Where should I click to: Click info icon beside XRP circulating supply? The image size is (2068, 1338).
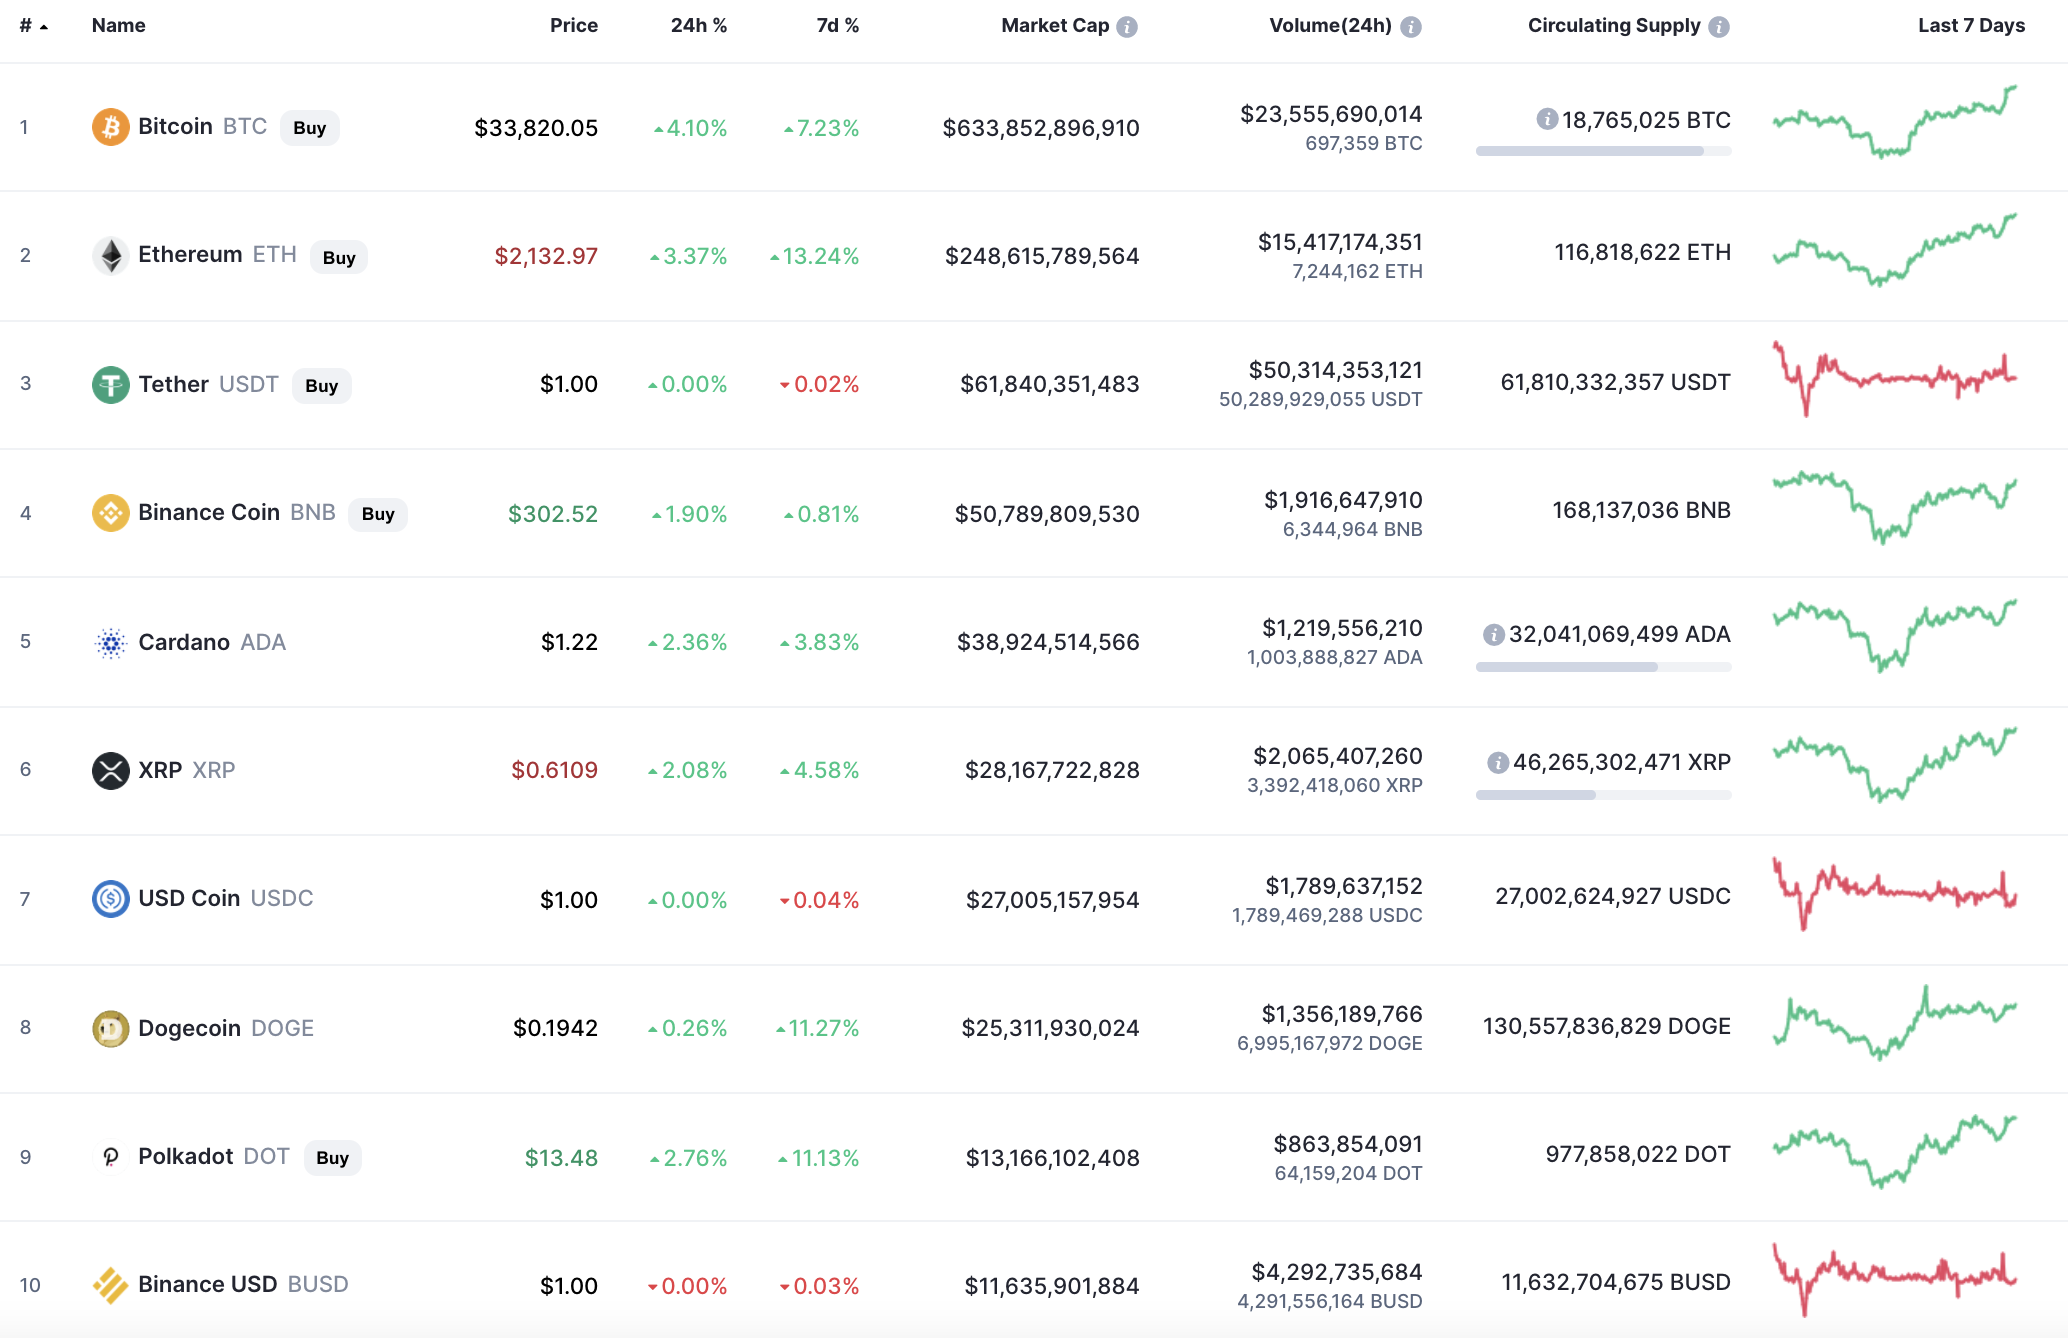click(x=1498, y=762)
